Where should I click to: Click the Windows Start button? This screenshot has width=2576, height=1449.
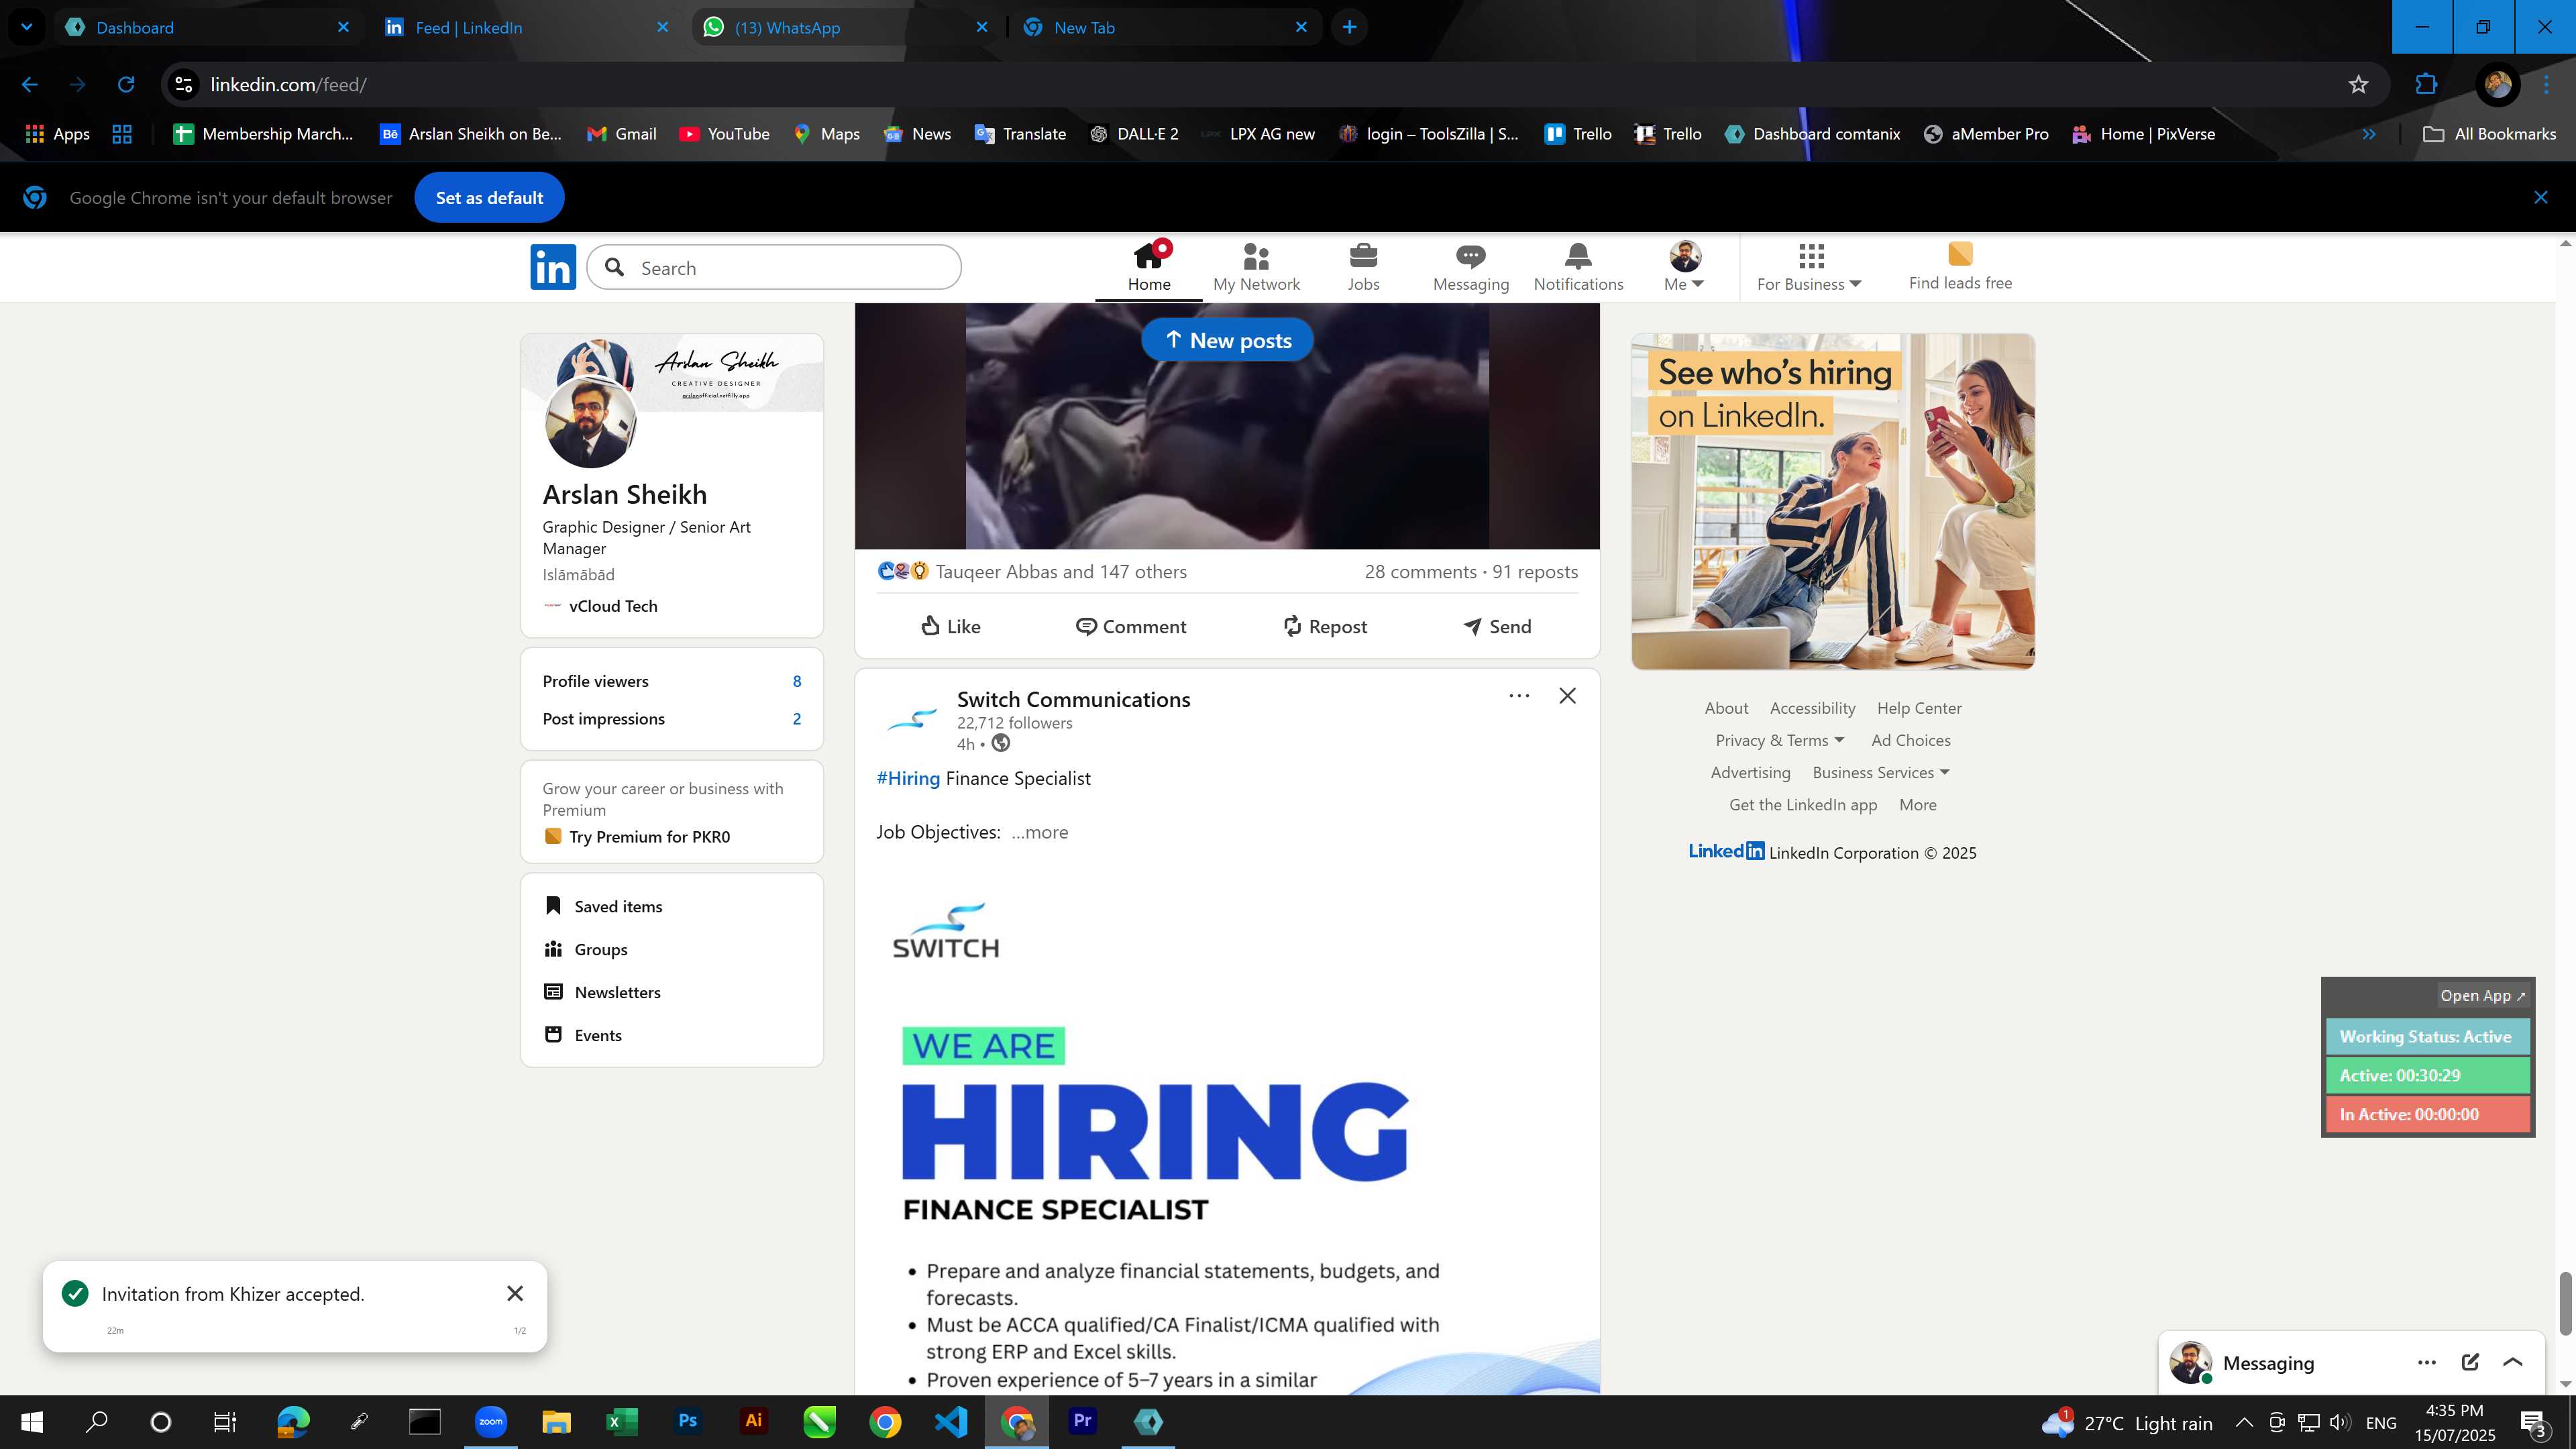coord(31,1421)
